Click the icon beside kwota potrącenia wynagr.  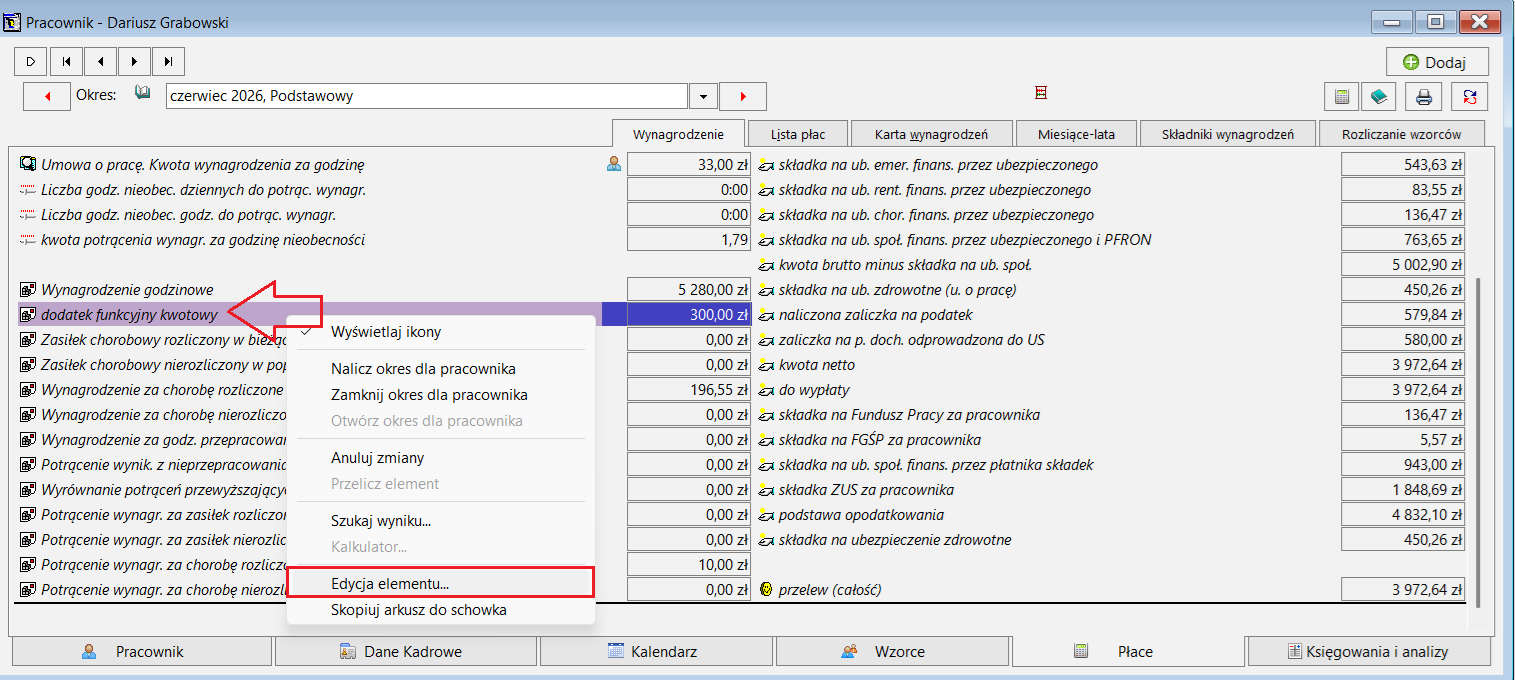click(28, 240)
